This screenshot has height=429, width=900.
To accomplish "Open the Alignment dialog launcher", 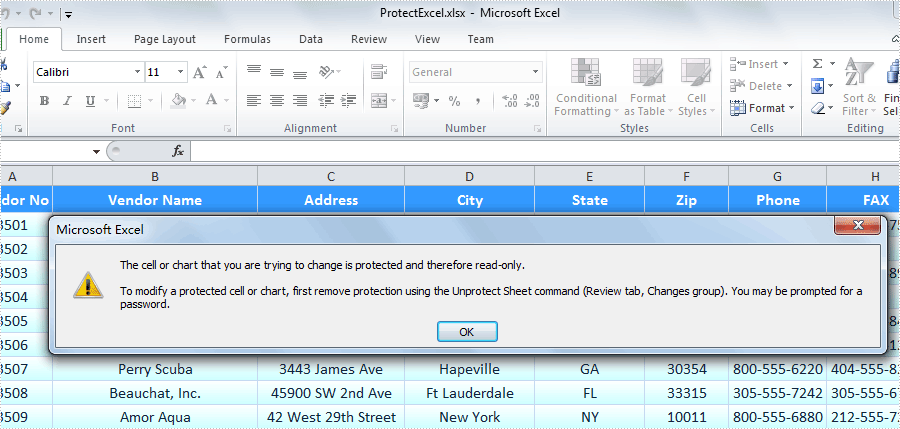I will (394, 129).
